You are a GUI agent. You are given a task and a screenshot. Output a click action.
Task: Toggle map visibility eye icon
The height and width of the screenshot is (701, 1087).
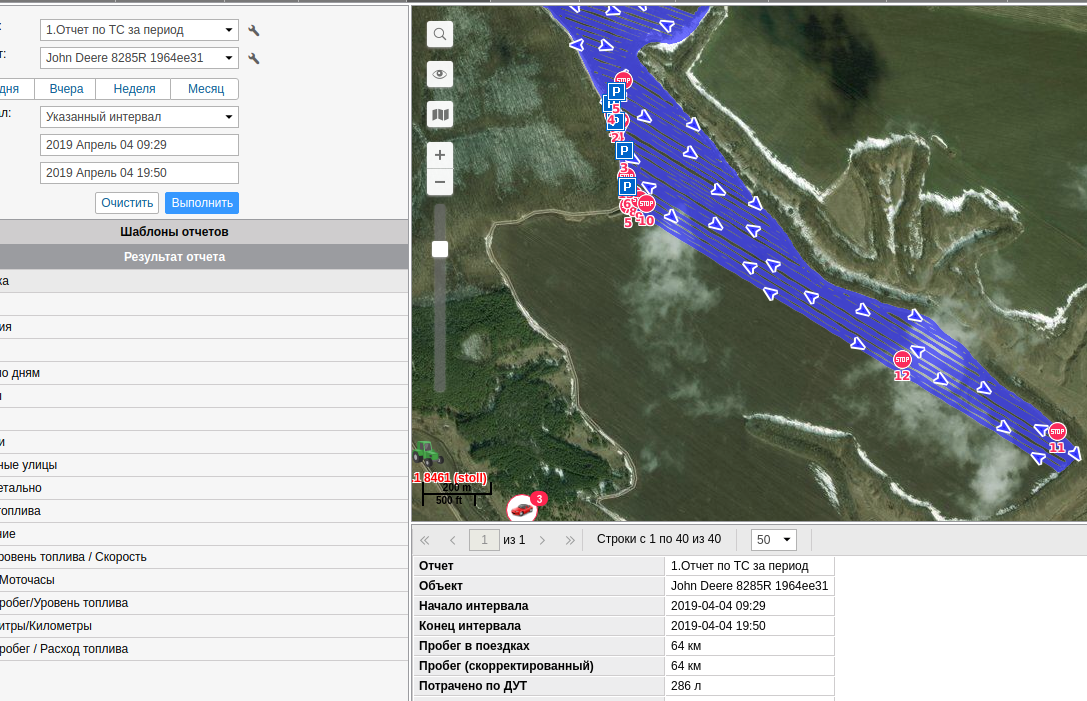point(439,74)
